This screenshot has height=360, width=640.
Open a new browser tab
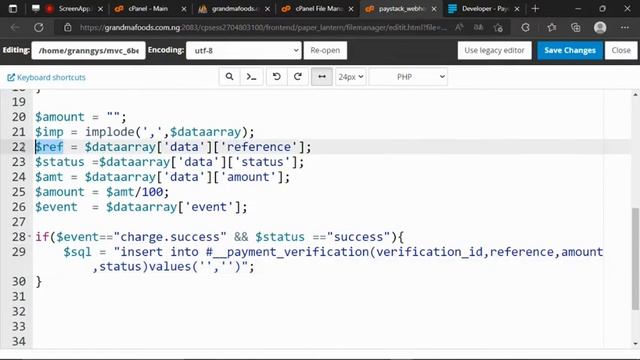[x=535, y=9]
